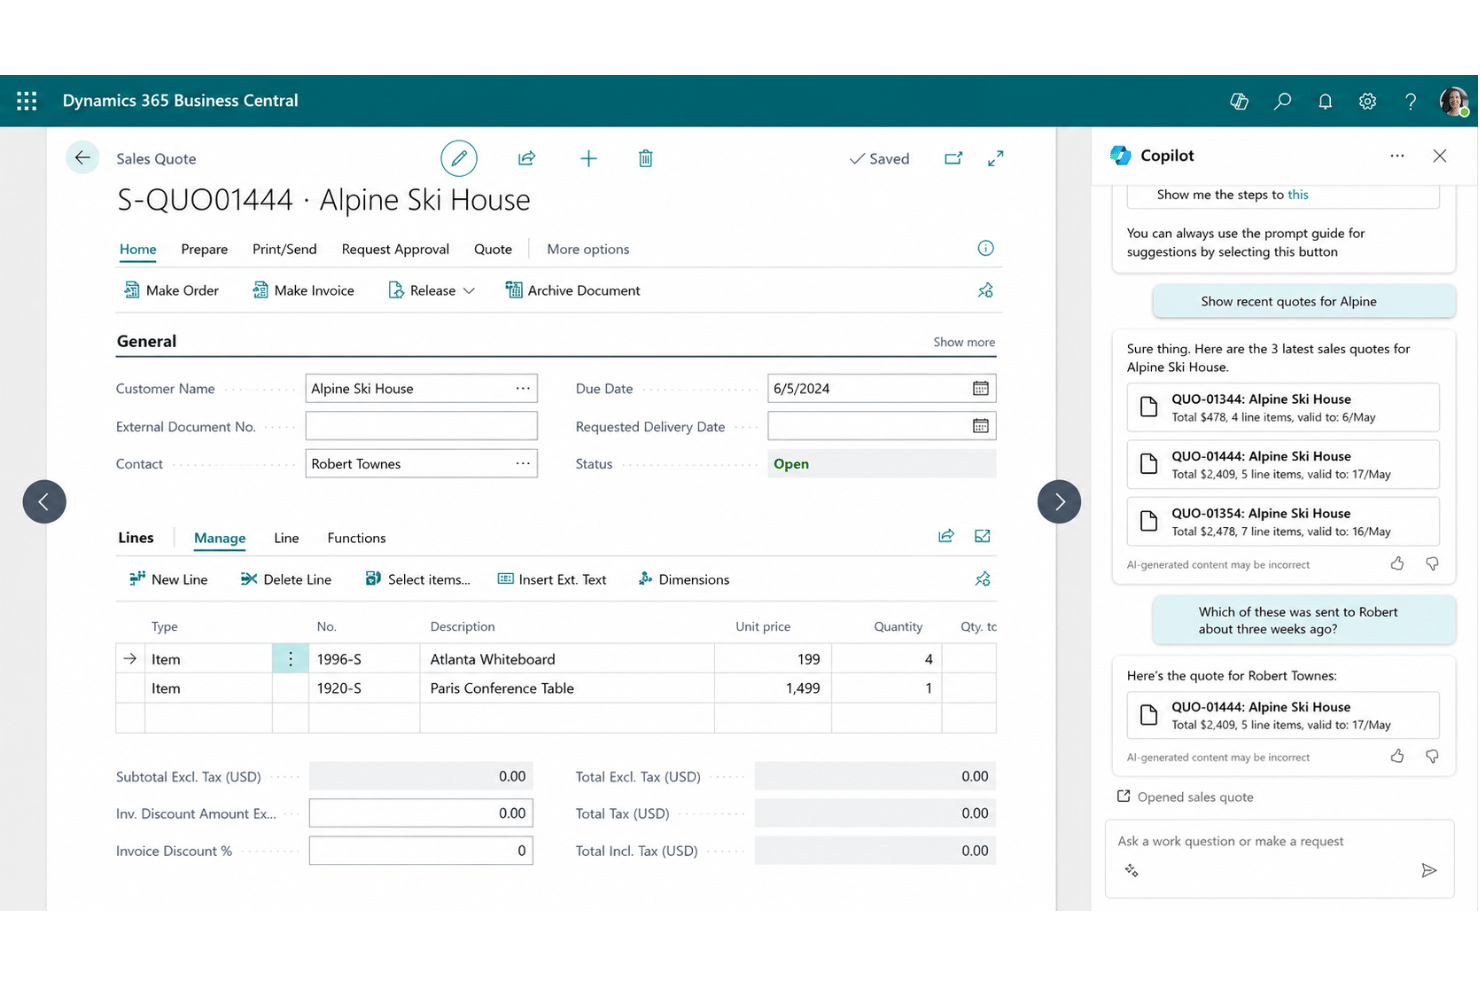This screenshot has height=987, width=1480.
Task: Click the Paris Conference Table description cell
Action: (x=566, y=688)
